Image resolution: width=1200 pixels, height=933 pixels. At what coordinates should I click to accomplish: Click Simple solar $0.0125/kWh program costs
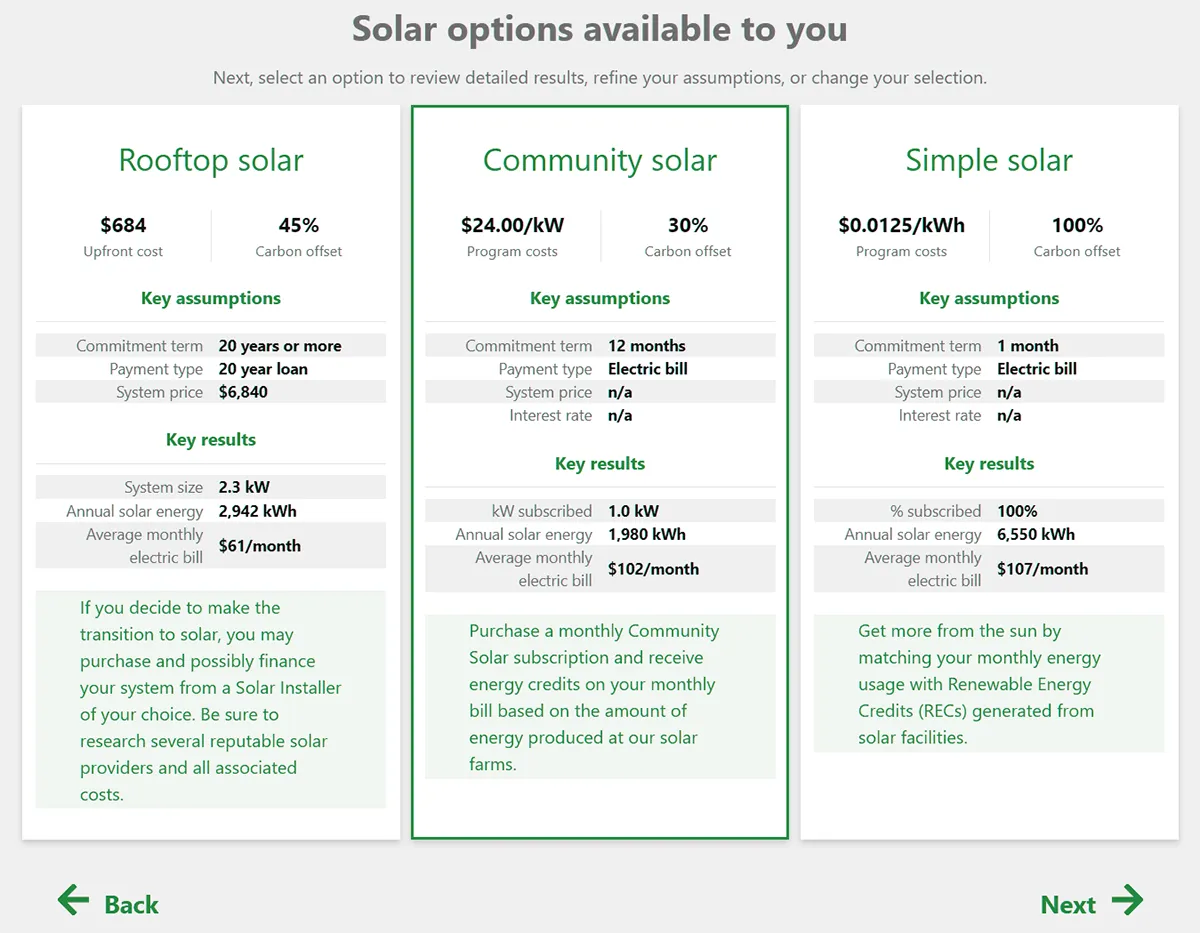point(901,226)
